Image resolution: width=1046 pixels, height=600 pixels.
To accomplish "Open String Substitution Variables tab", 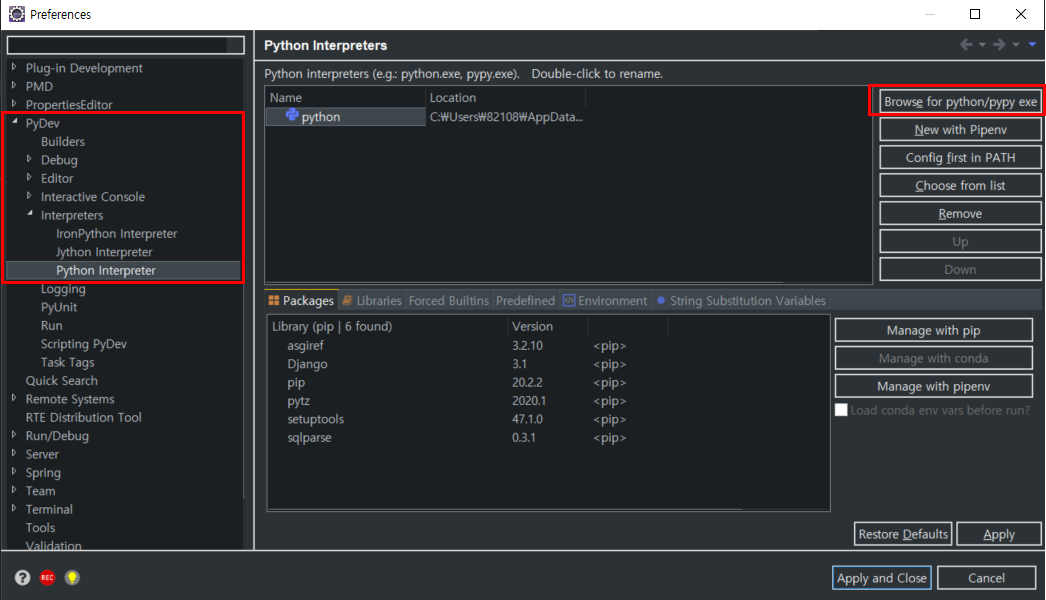I will 741,300.
